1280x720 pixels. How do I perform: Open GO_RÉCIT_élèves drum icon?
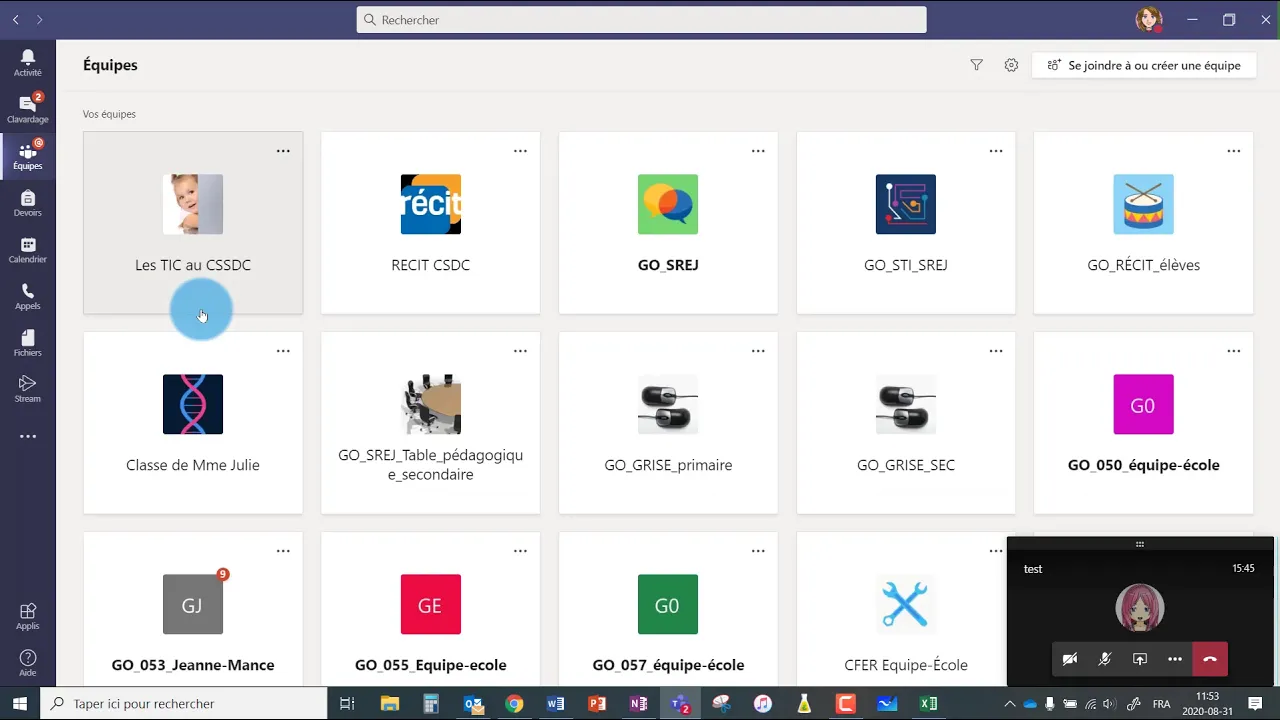(x=1143, y=204)
